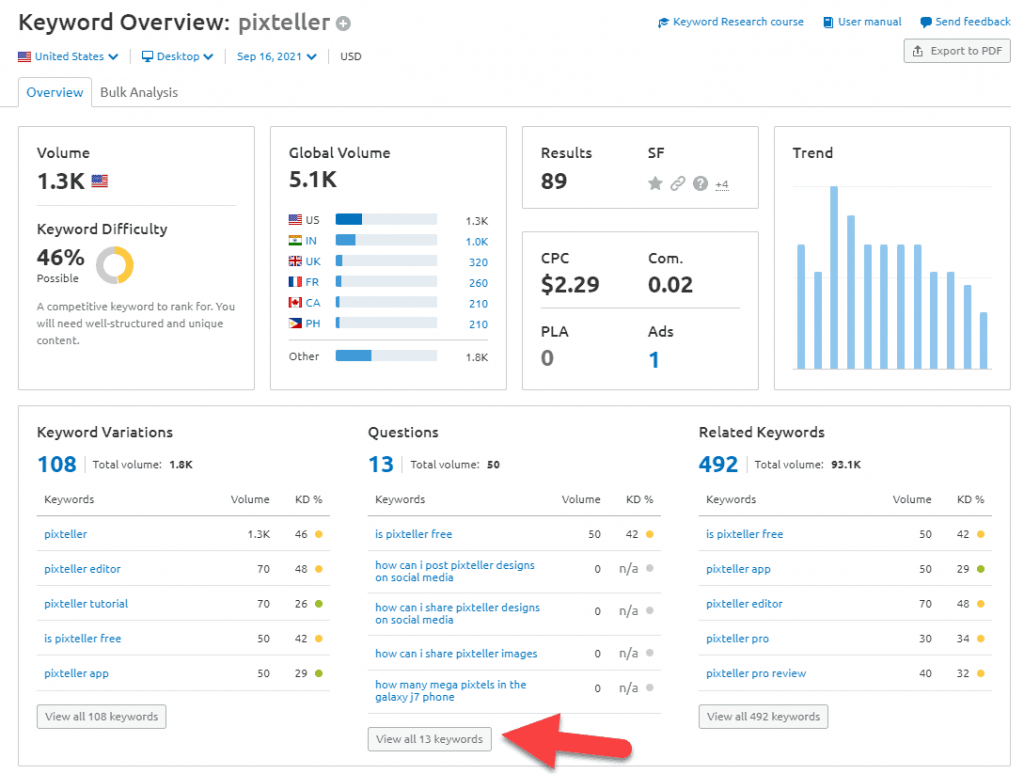Click the 492 Related Keywords count
The height and width of the screenshot is (774, 1024).
coord(718,464)
